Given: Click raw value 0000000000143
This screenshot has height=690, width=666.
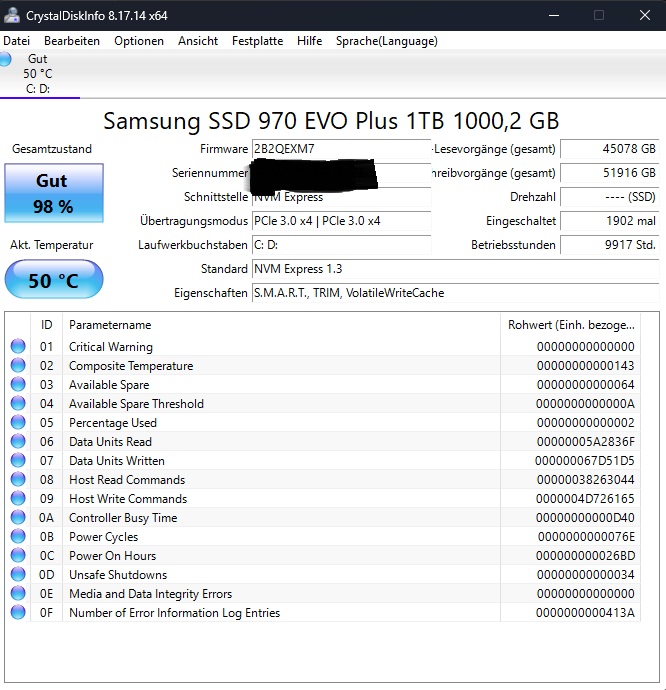Looking at the screenshot, I should click(x=585, y=366).
